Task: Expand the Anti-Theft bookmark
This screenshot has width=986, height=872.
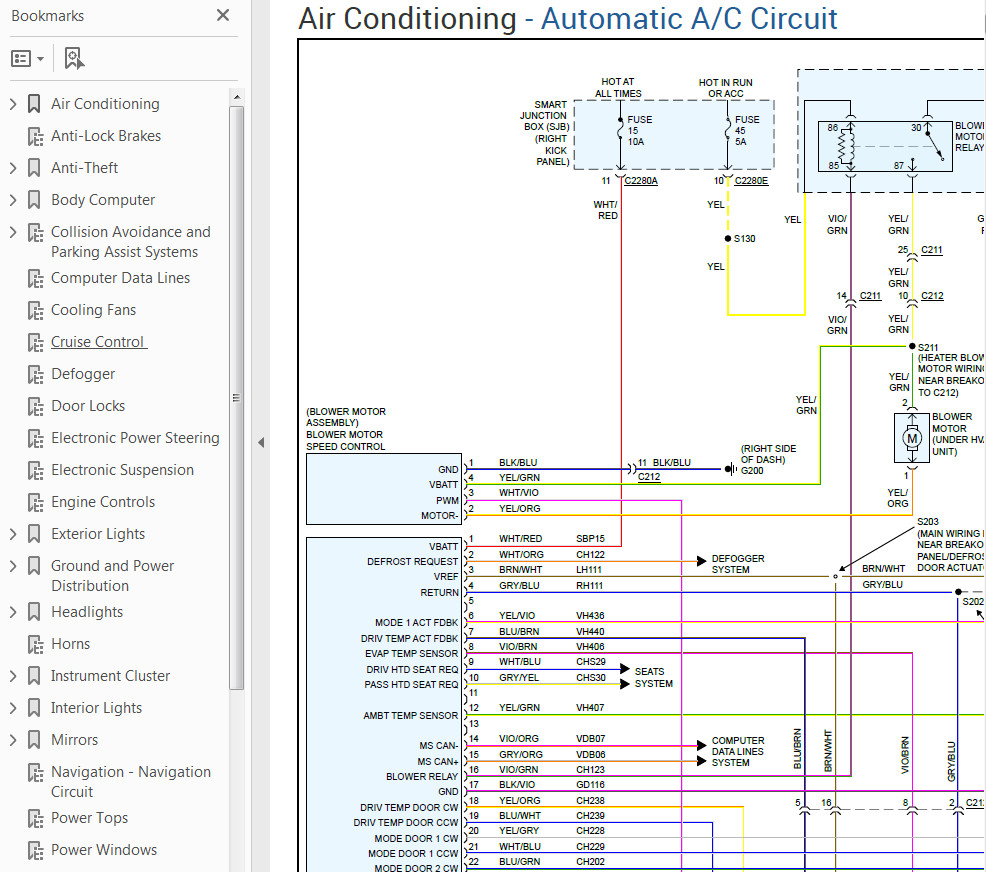Action: pyautogui.click(x=13, y=168)
